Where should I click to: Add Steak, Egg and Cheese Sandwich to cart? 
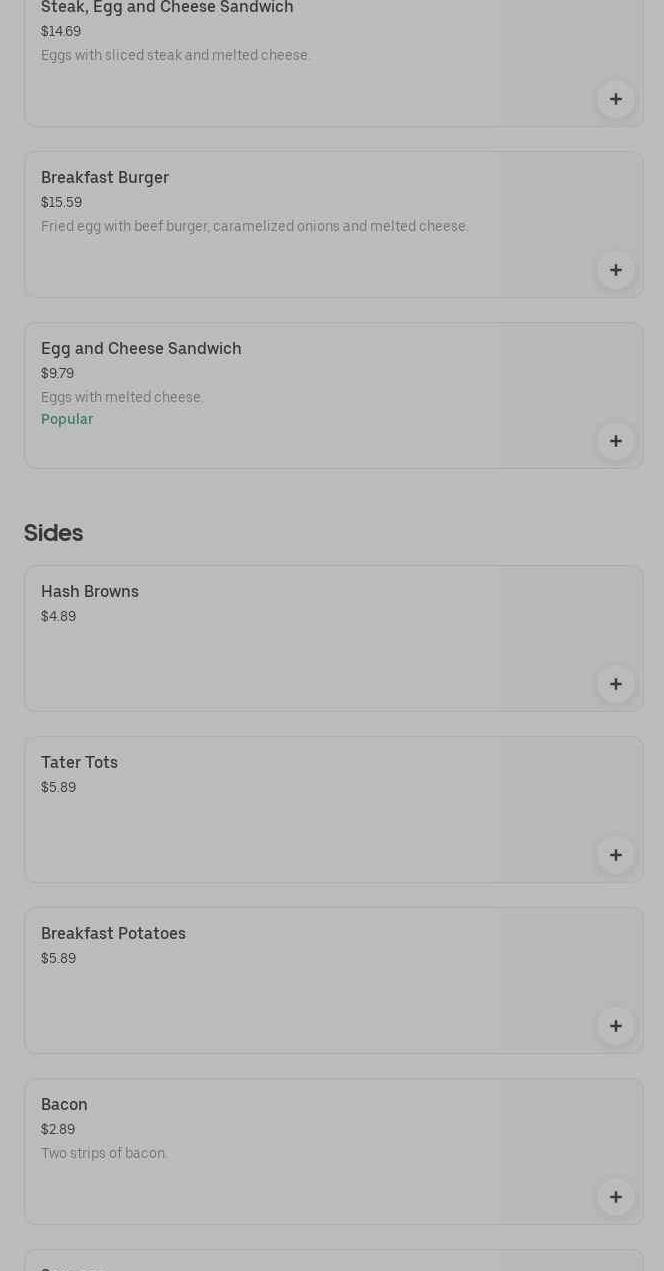pos(615,99)
